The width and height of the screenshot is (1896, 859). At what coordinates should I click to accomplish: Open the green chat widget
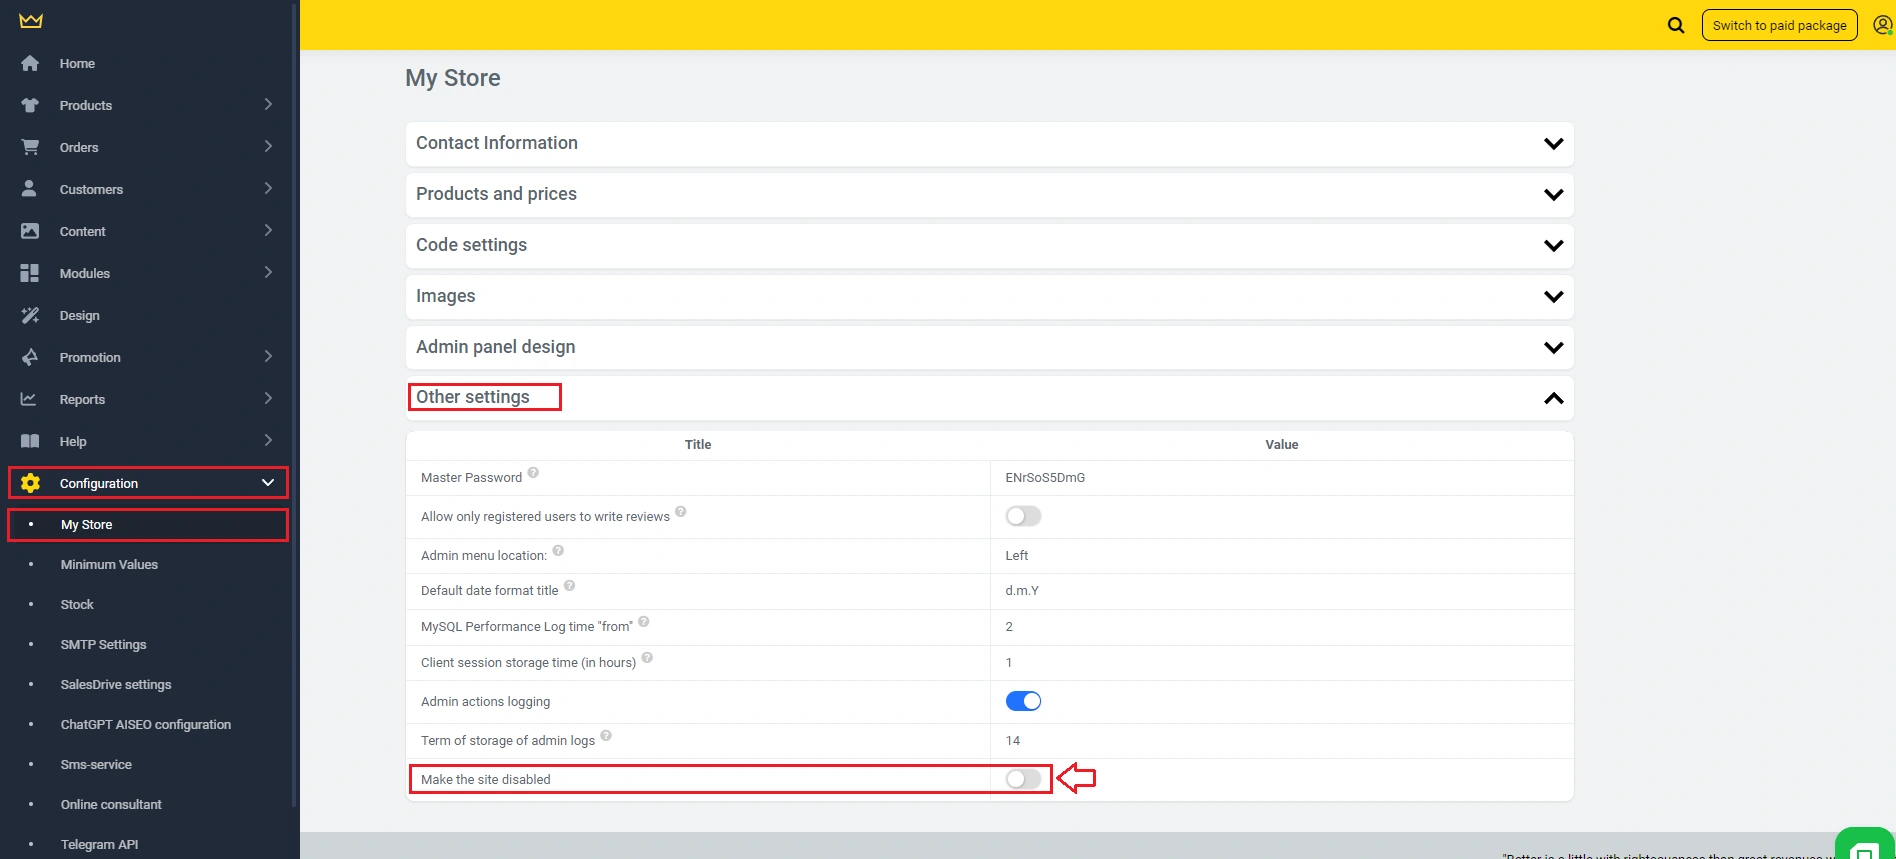[1864, 846]
